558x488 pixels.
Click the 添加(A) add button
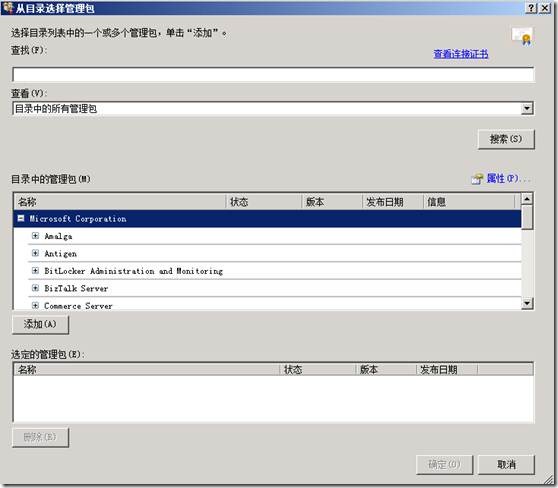coord(40,324)
